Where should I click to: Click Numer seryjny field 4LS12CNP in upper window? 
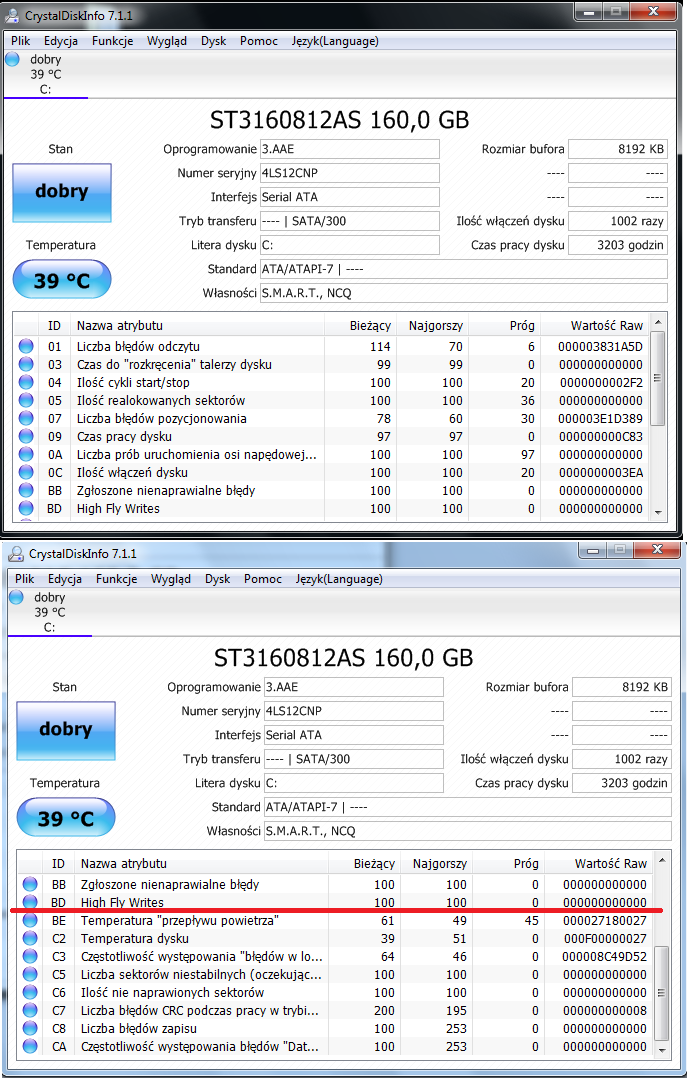(x=350, y=173)
